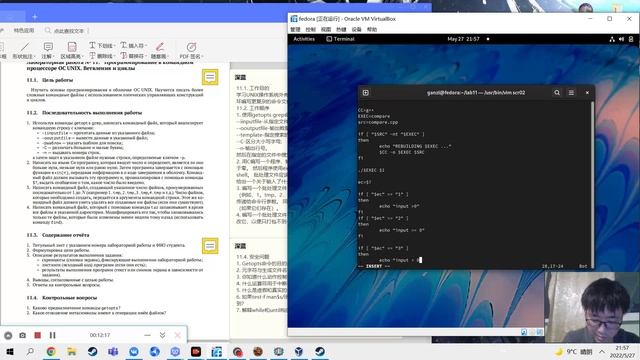The width and height of the screenshot is (640, 360).
Task: Open the first Steam icon on taskbar
Action: point(93,351)
